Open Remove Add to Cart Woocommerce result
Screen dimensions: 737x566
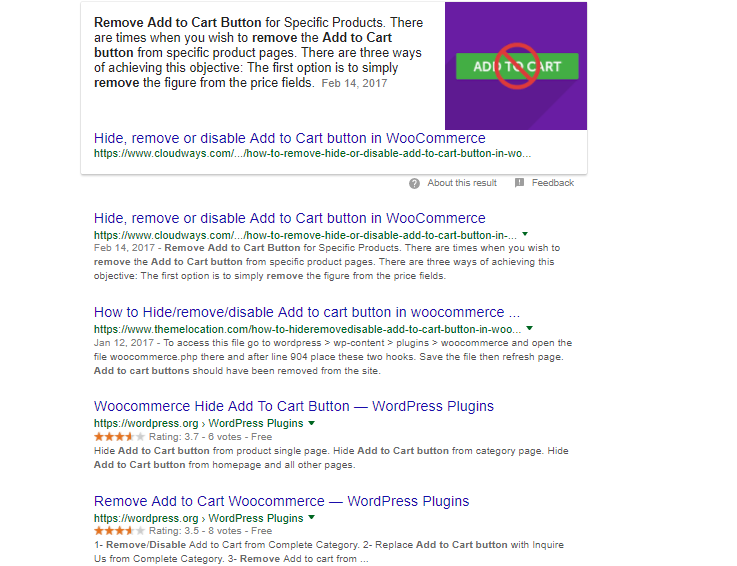pyautogui.click(x=282, y=501)
